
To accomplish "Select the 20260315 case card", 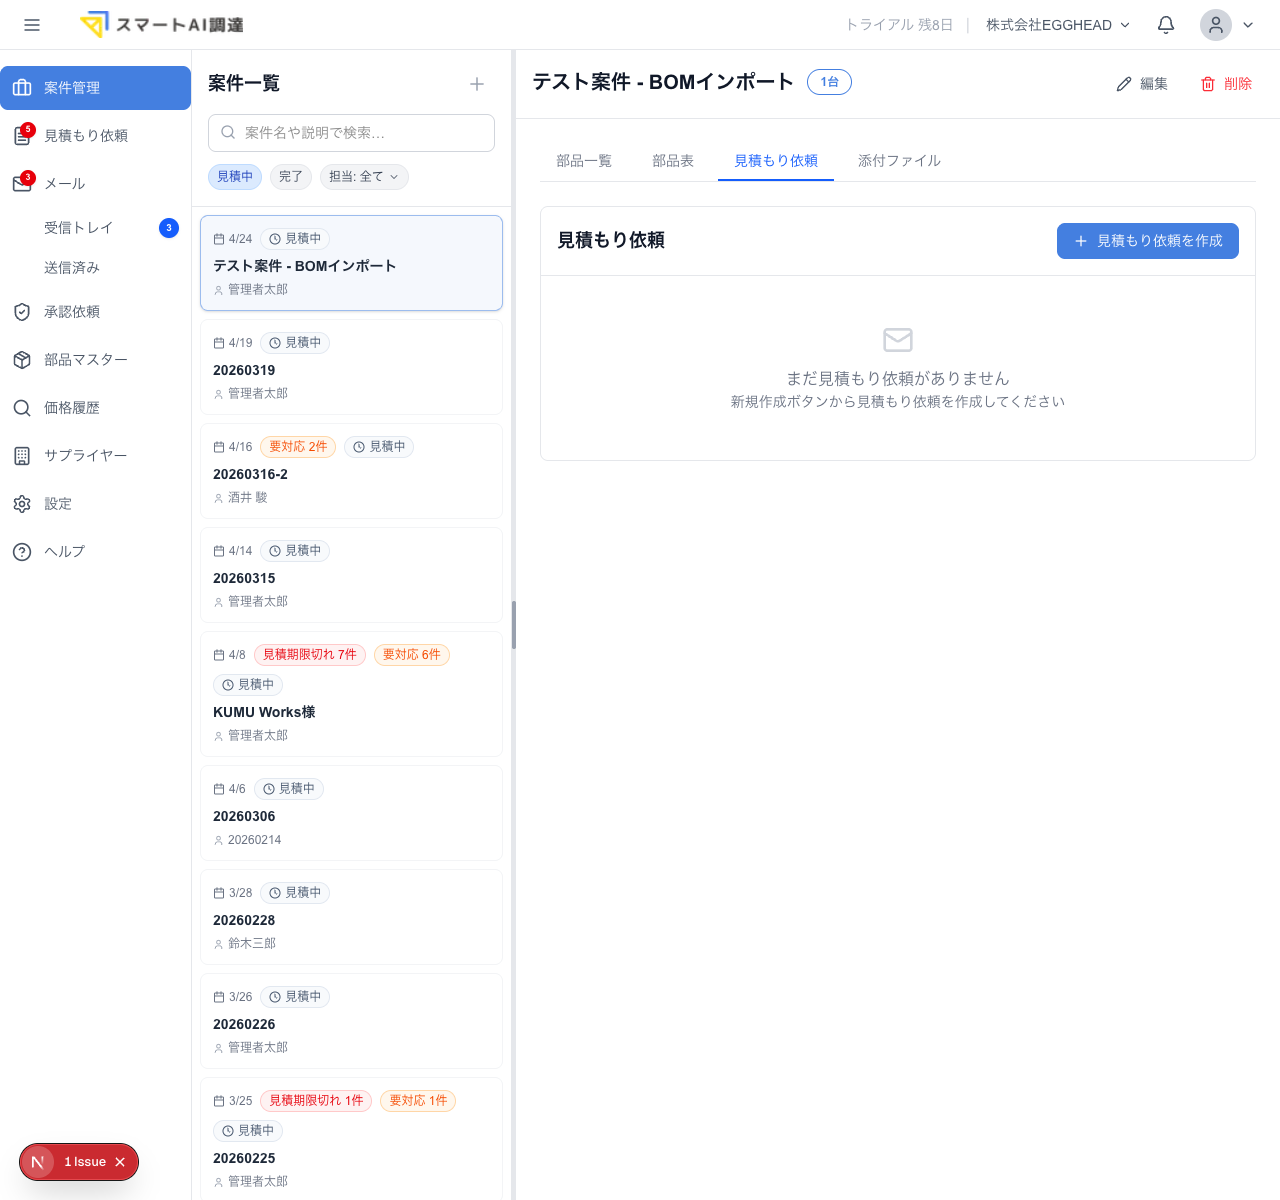I will click(351, 575).
